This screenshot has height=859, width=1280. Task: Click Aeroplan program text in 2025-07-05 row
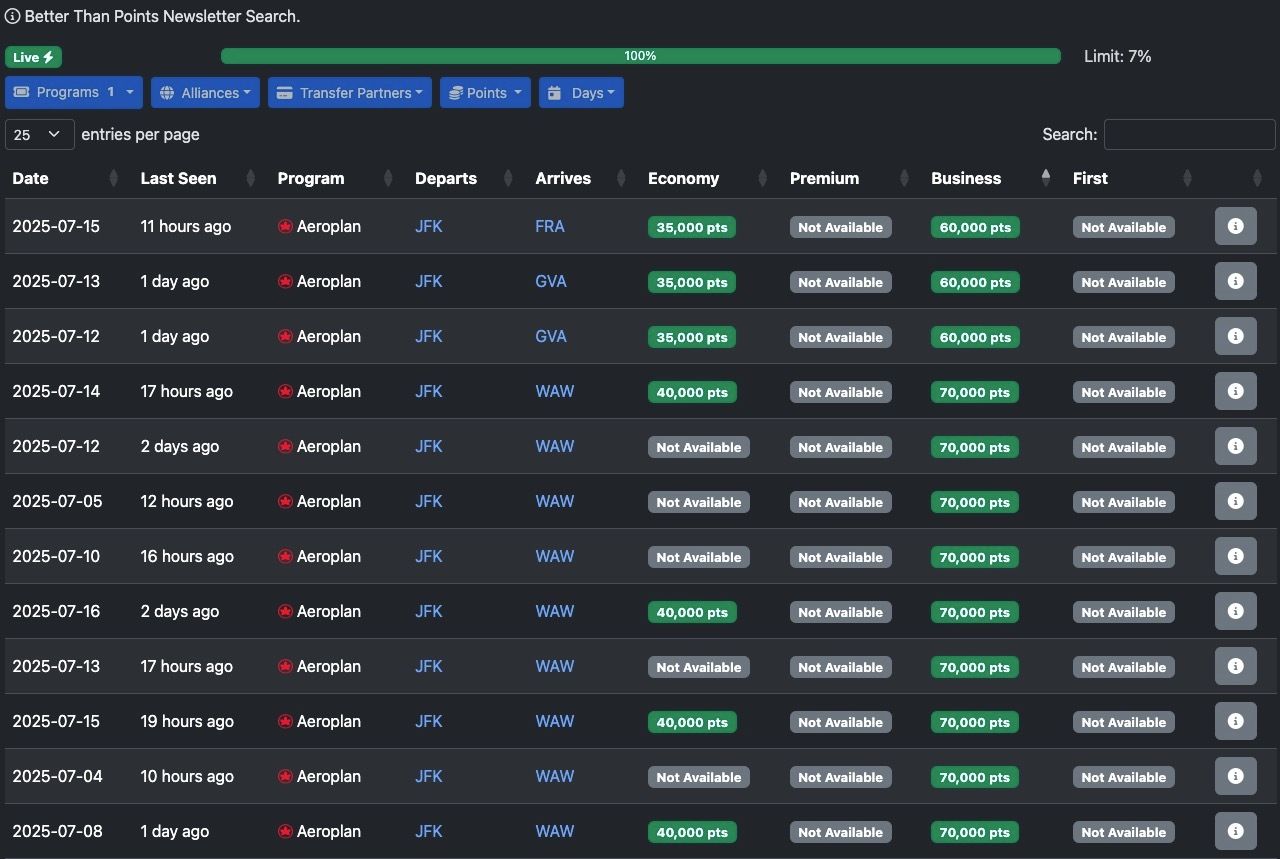click(329, 502)
